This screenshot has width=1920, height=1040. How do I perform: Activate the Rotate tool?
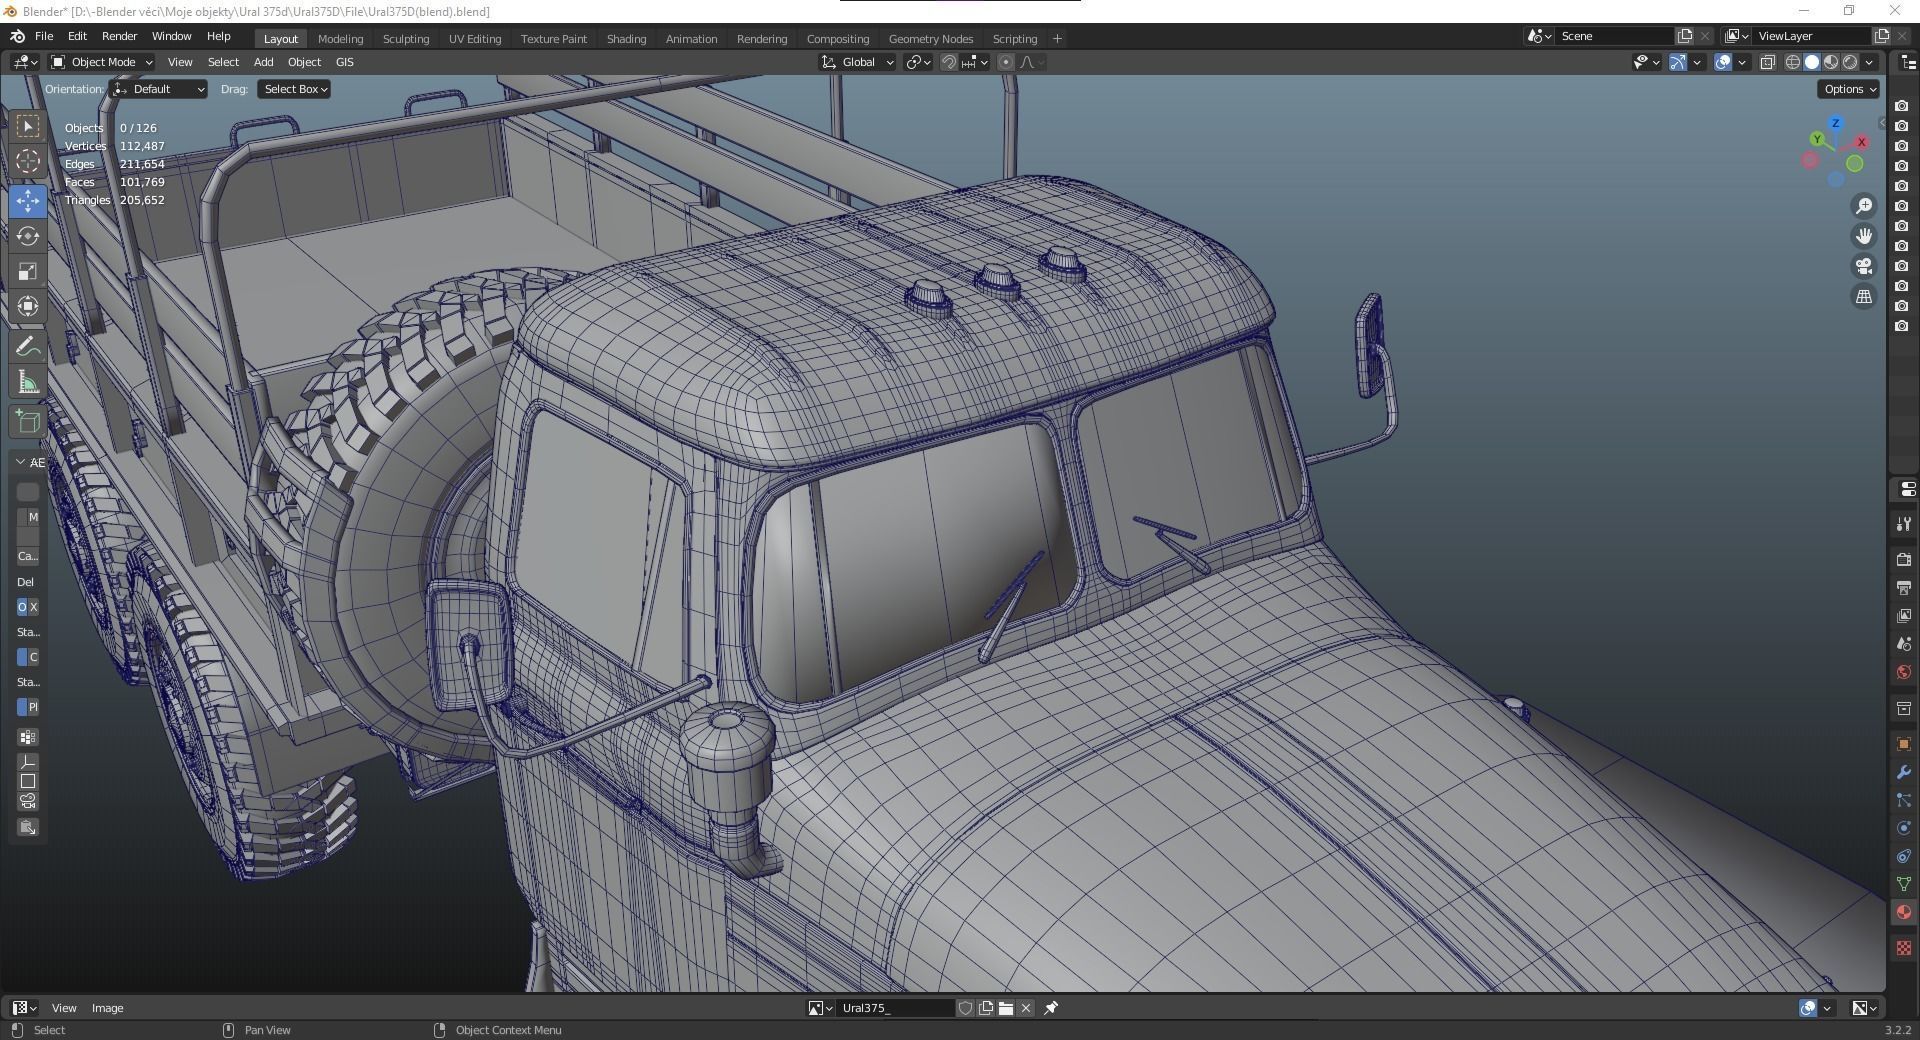click(28, 236)
